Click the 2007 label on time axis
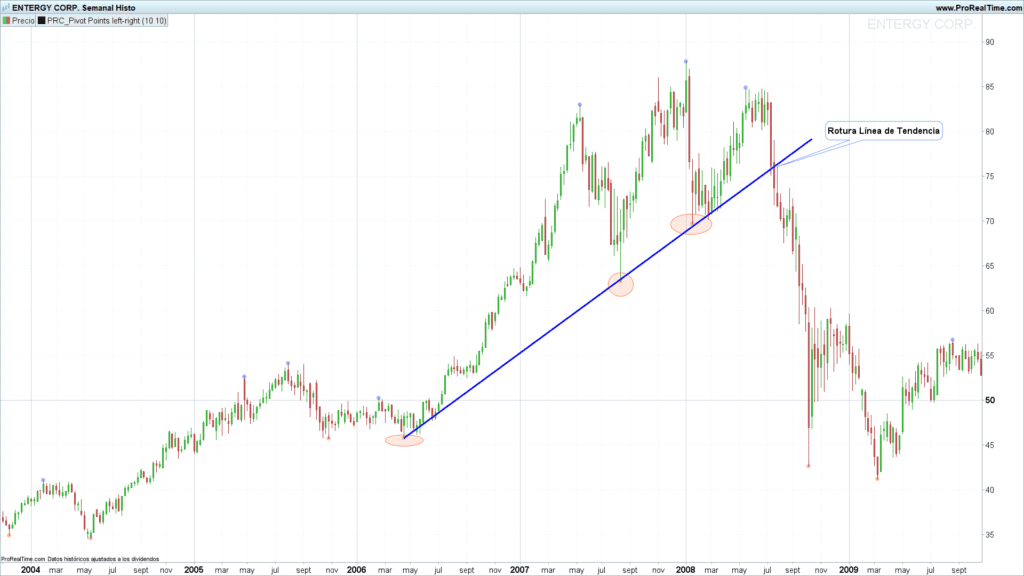Image resolution: width=1024 pixels, height=576 pixels. pos(519,569)
